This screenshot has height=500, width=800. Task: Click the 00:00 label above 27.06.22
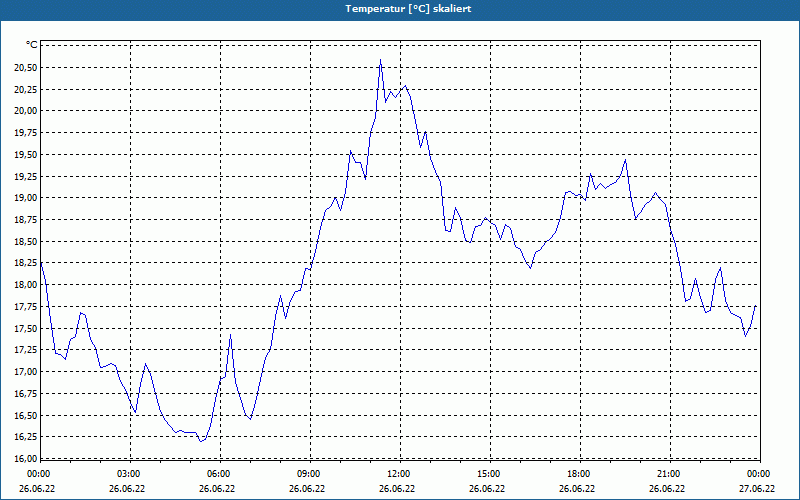[757, 474]
